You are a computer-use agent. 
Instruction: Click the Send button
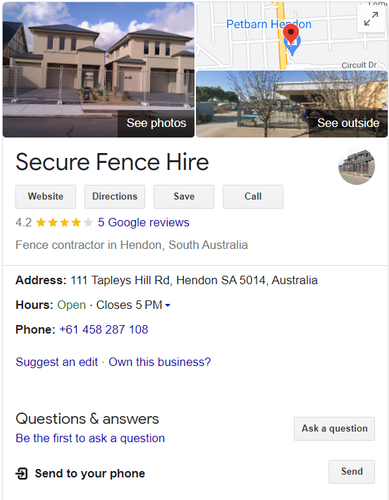click(352, 472)
